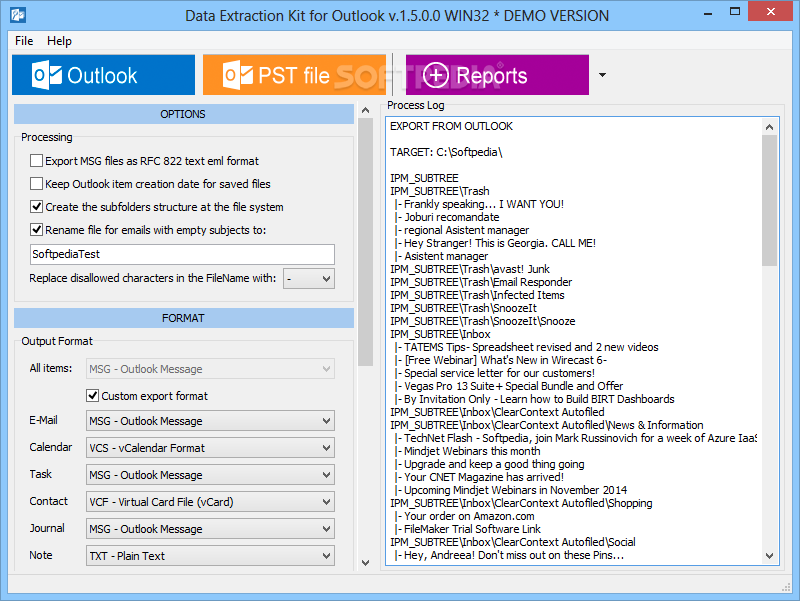The width and height of the screenshot is (800, 601).
Task: Open the All items format dropdown
Action: [x=210, y=369]
